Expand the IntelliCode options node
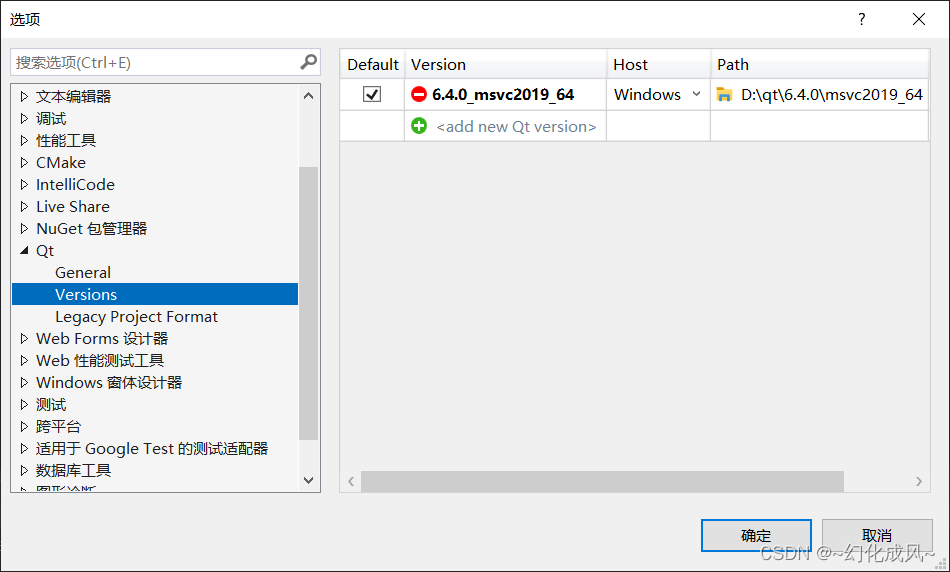This screenshot has width=950, height=572. tap(25, 185)
